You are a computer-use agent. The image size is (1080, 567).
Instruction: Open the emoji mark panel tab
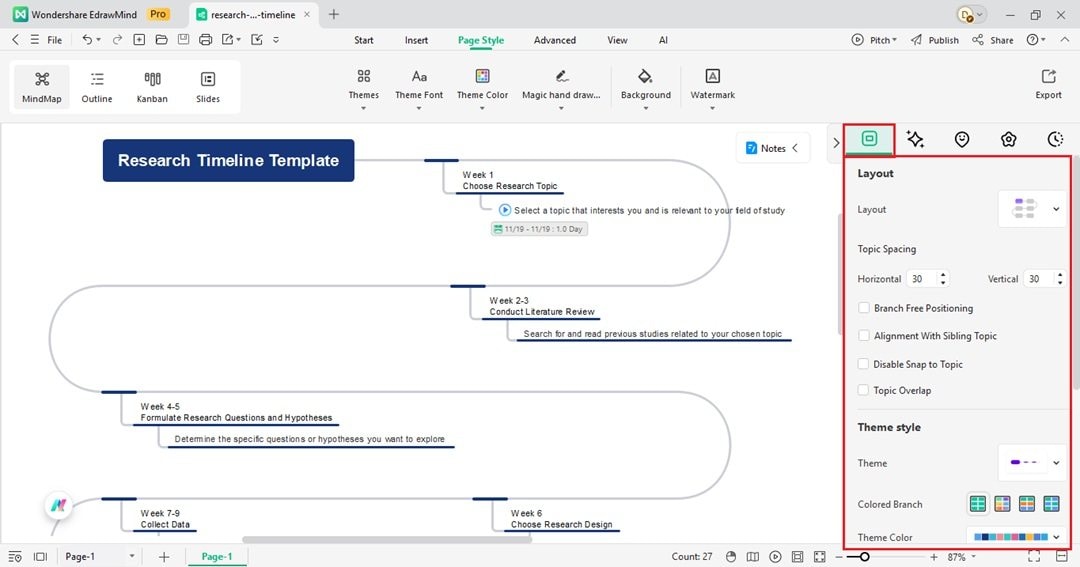tap(962, 139)
